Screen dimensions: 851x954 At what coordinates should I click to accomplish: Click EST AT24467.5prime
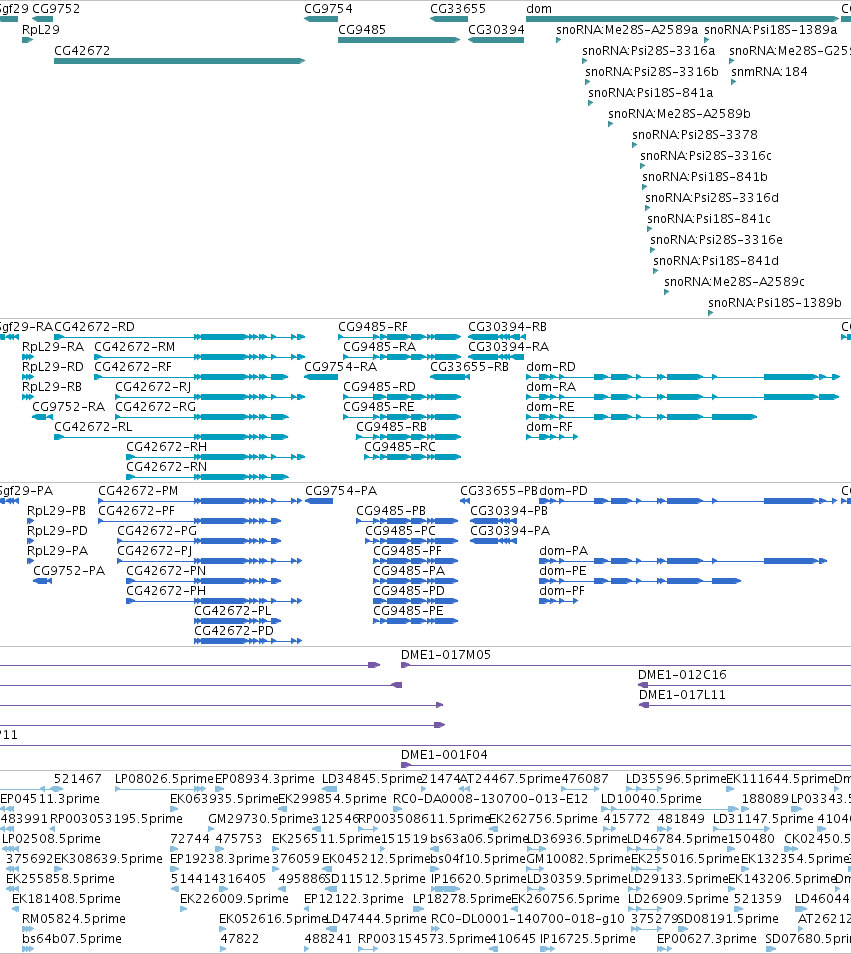pyautogui.click(x=510, y=779)
